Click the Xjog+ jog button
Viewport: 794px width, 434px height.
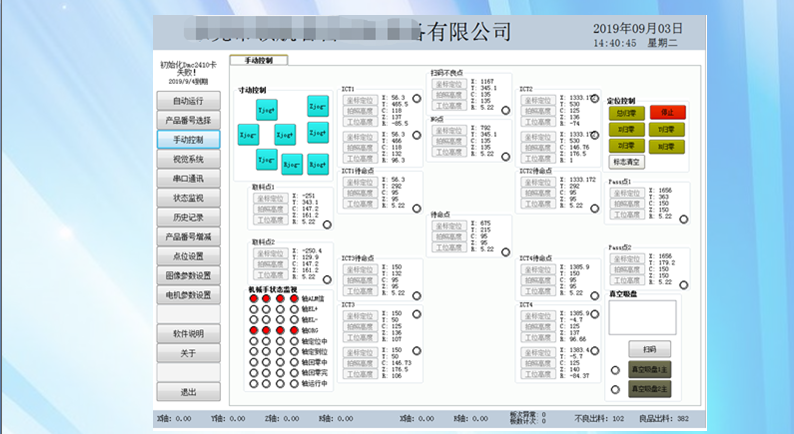[285, 135]
